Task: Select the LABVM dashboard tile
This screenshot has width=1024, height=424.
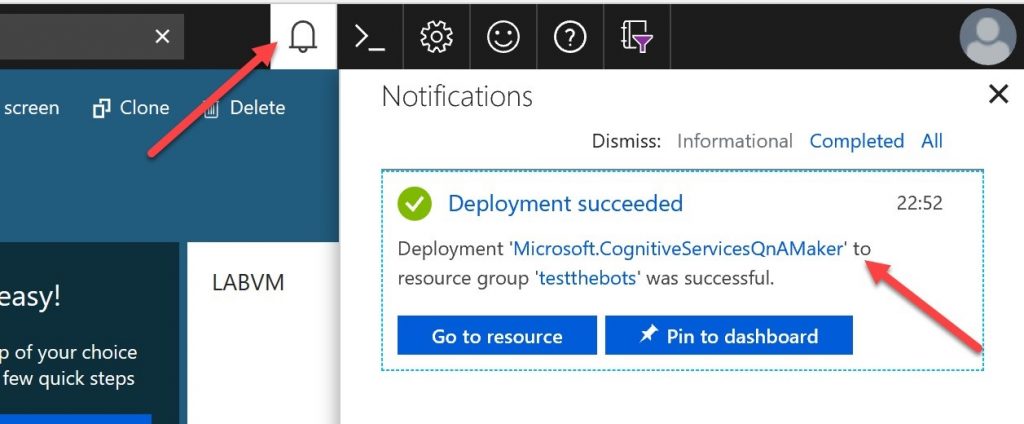Action: click(x=249, y=283)
